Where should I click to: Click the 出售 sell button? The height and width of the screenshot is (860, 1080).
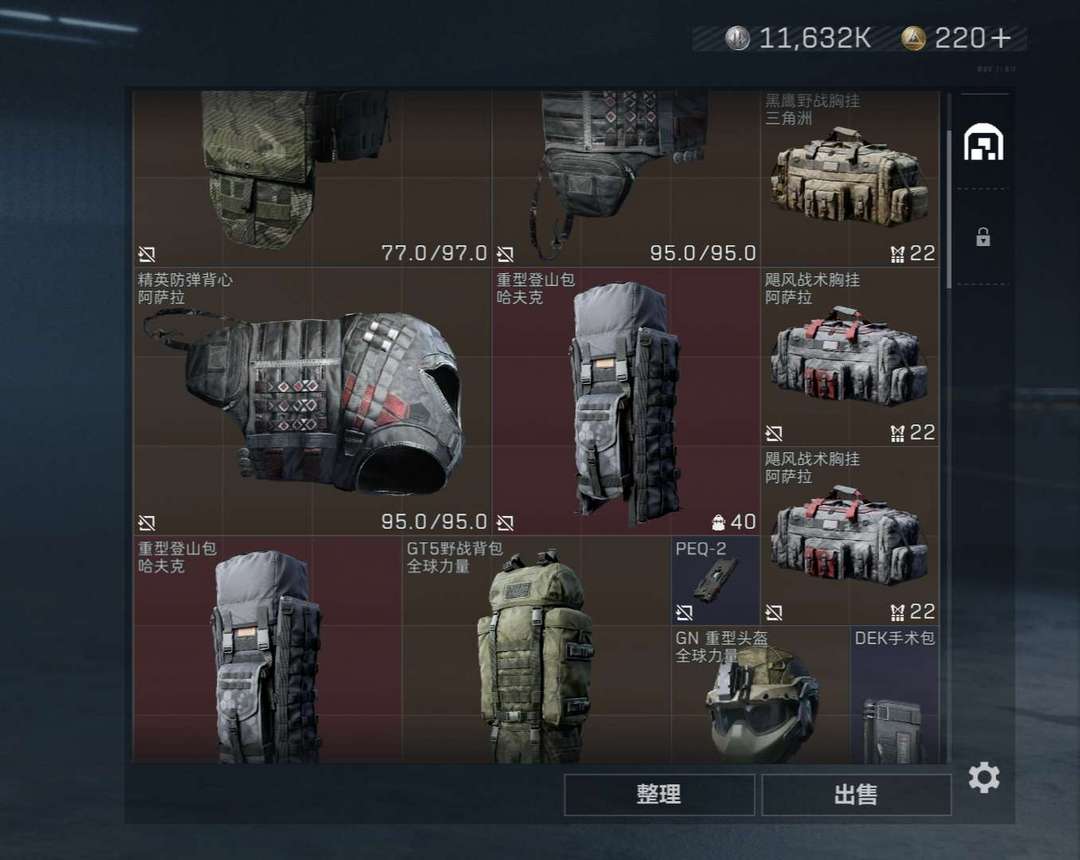[856, 795]
